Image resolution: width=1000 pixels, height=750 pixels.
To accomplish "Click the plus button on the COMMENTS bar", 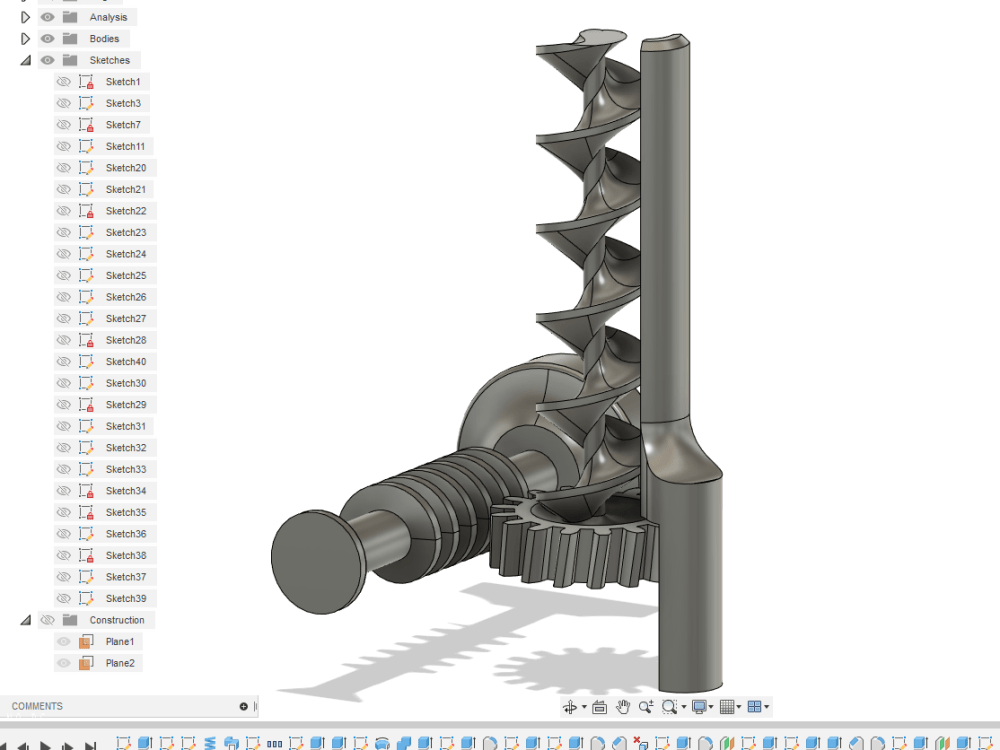I will click(243, 706).
